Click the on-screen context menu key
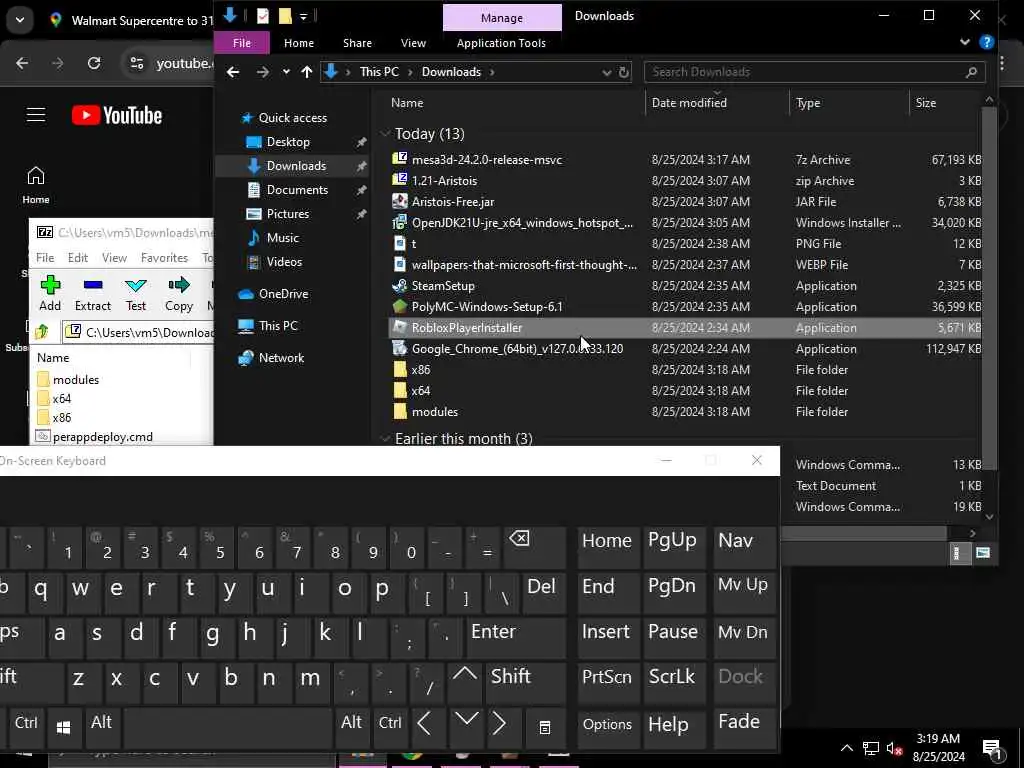1024x768 pixels. click(545, 727)
